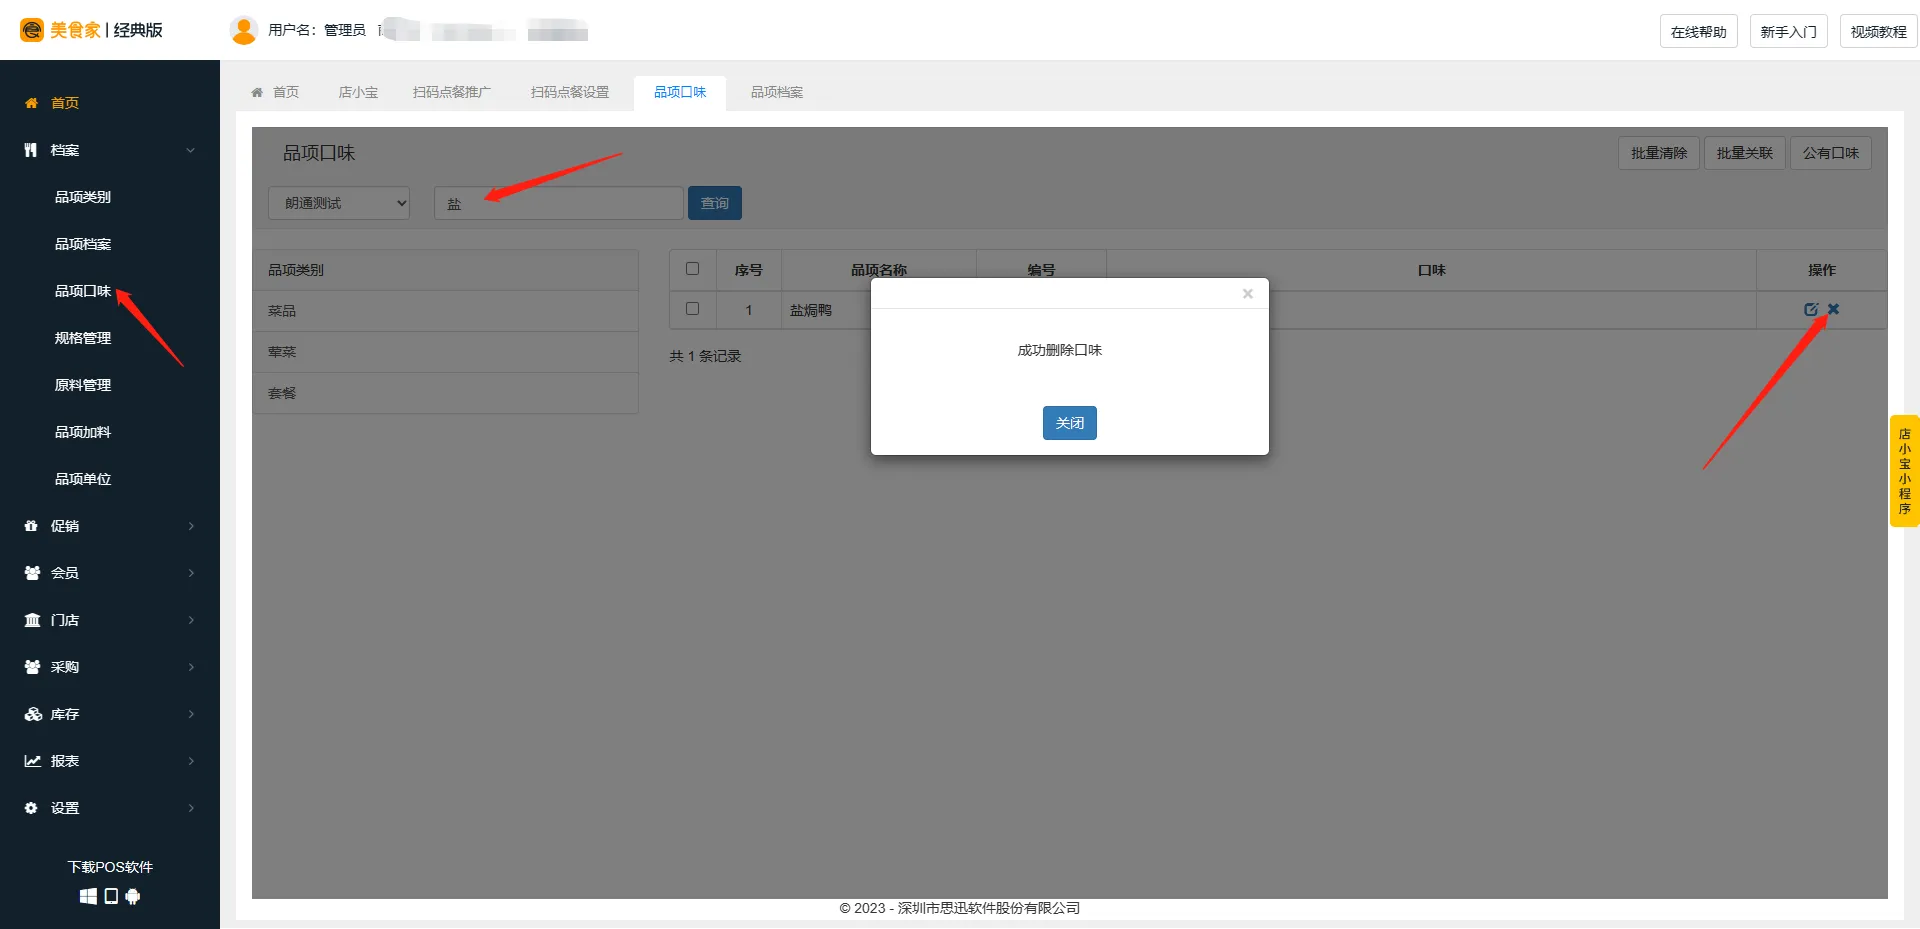Close the dialog with the X icon

tap(1247, 294)
